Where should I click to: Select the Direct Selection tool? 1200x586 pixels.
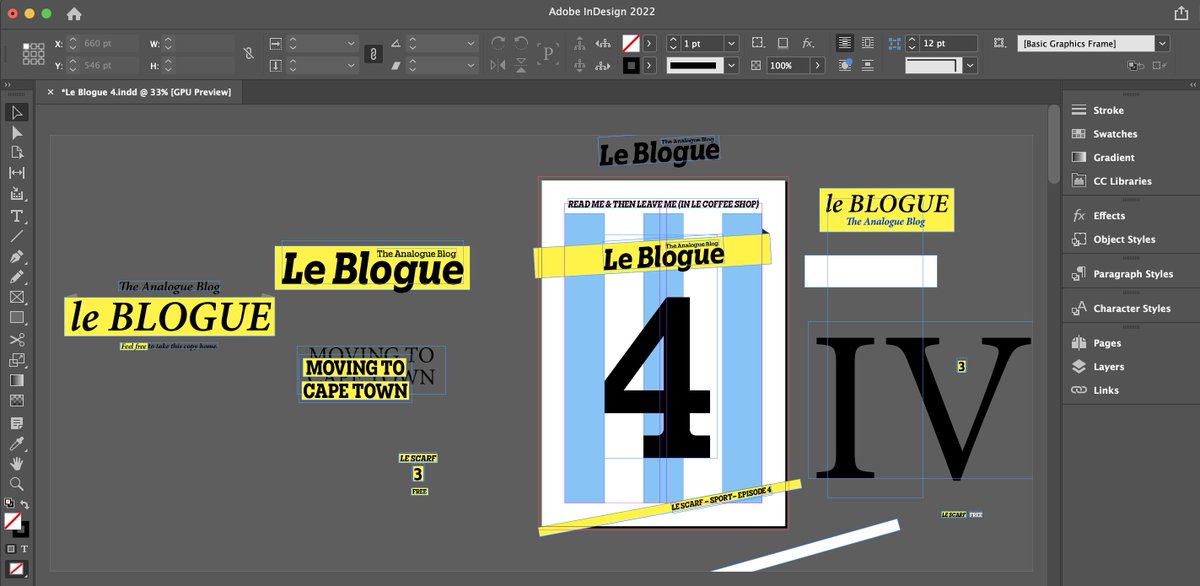(17, 132)
